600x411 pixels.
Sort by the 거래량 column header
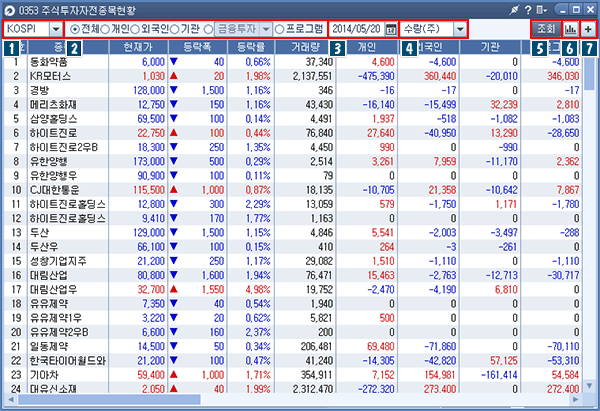(x=305, y=47)
